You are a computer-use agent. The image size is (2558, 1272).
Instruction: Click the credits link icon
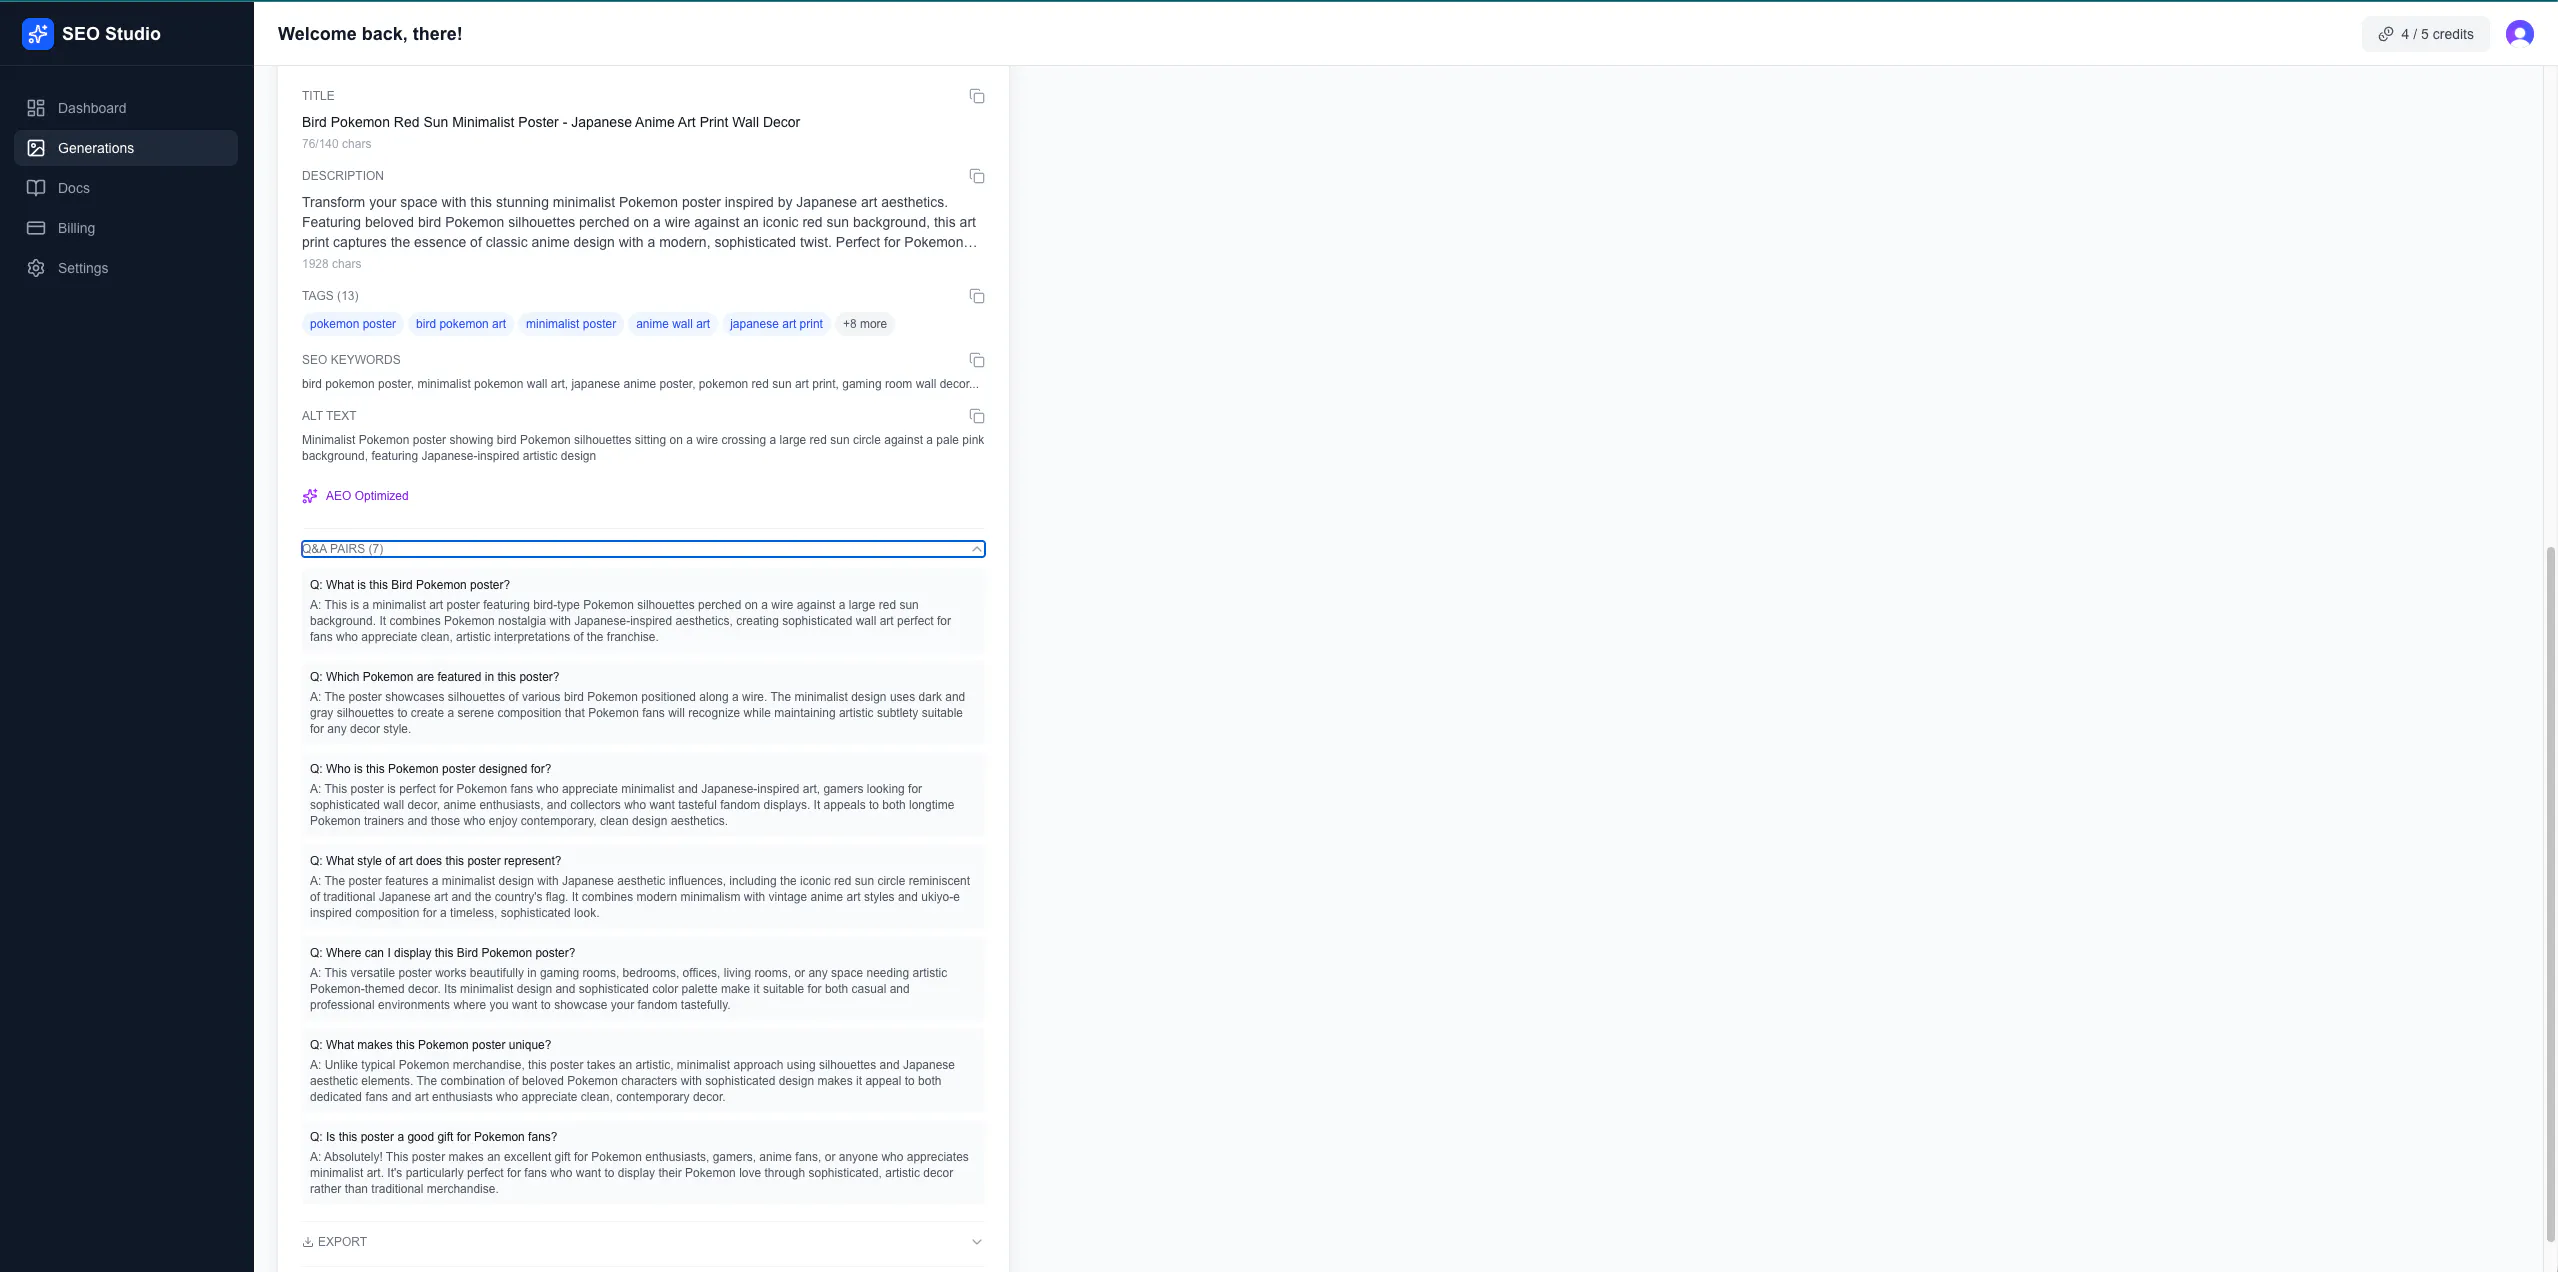[x=2385, y=34]
